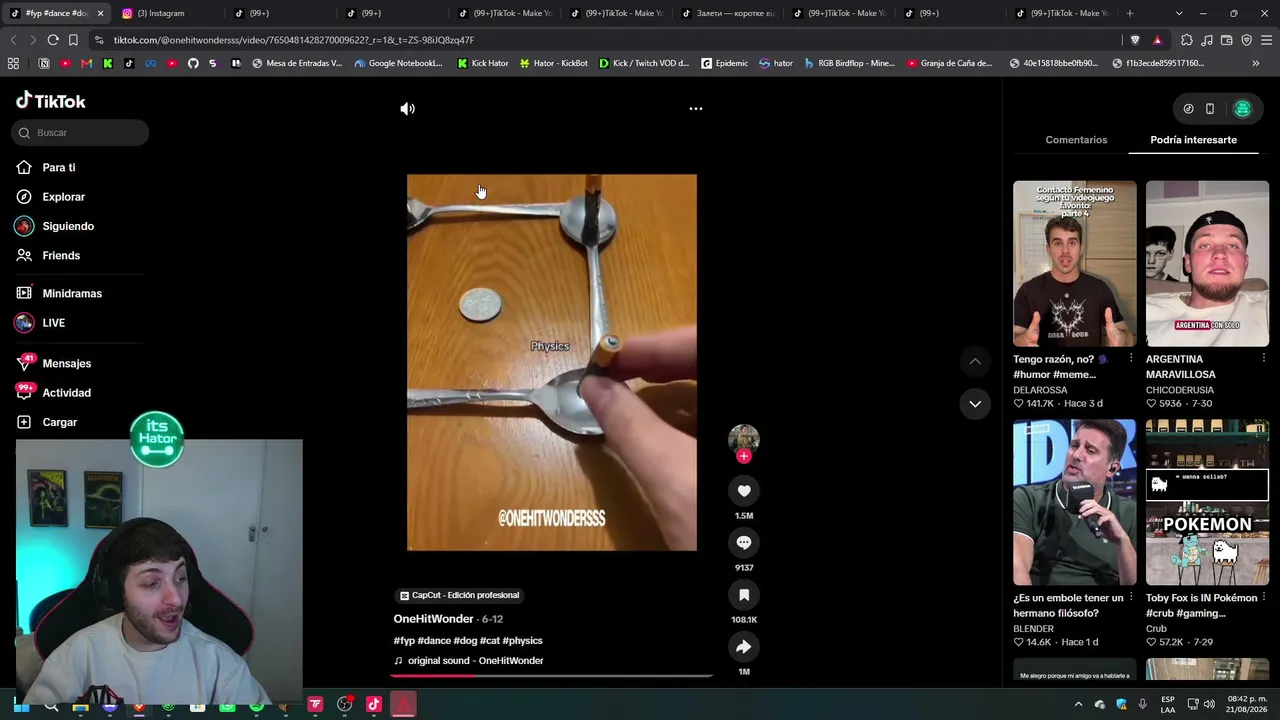The image size is (1280, 720).
Task: Click the CapCut Edición profesional label
Action: coord(459,595)
